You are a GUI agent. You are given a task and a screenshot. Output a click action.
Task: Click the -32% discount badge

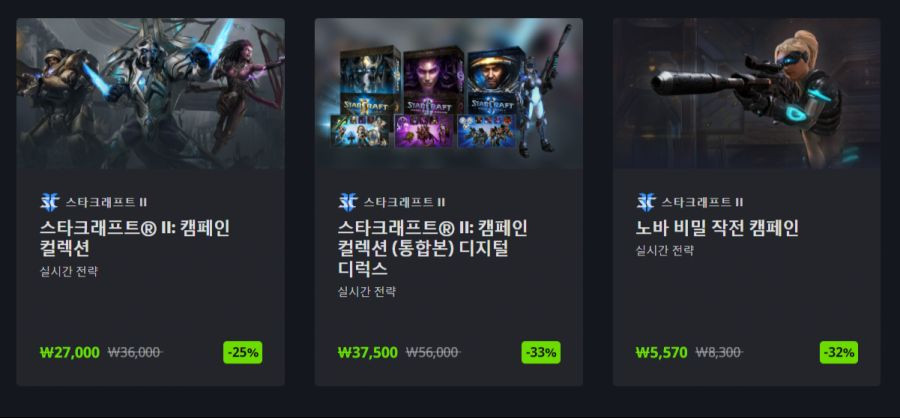tap(839, 353)
